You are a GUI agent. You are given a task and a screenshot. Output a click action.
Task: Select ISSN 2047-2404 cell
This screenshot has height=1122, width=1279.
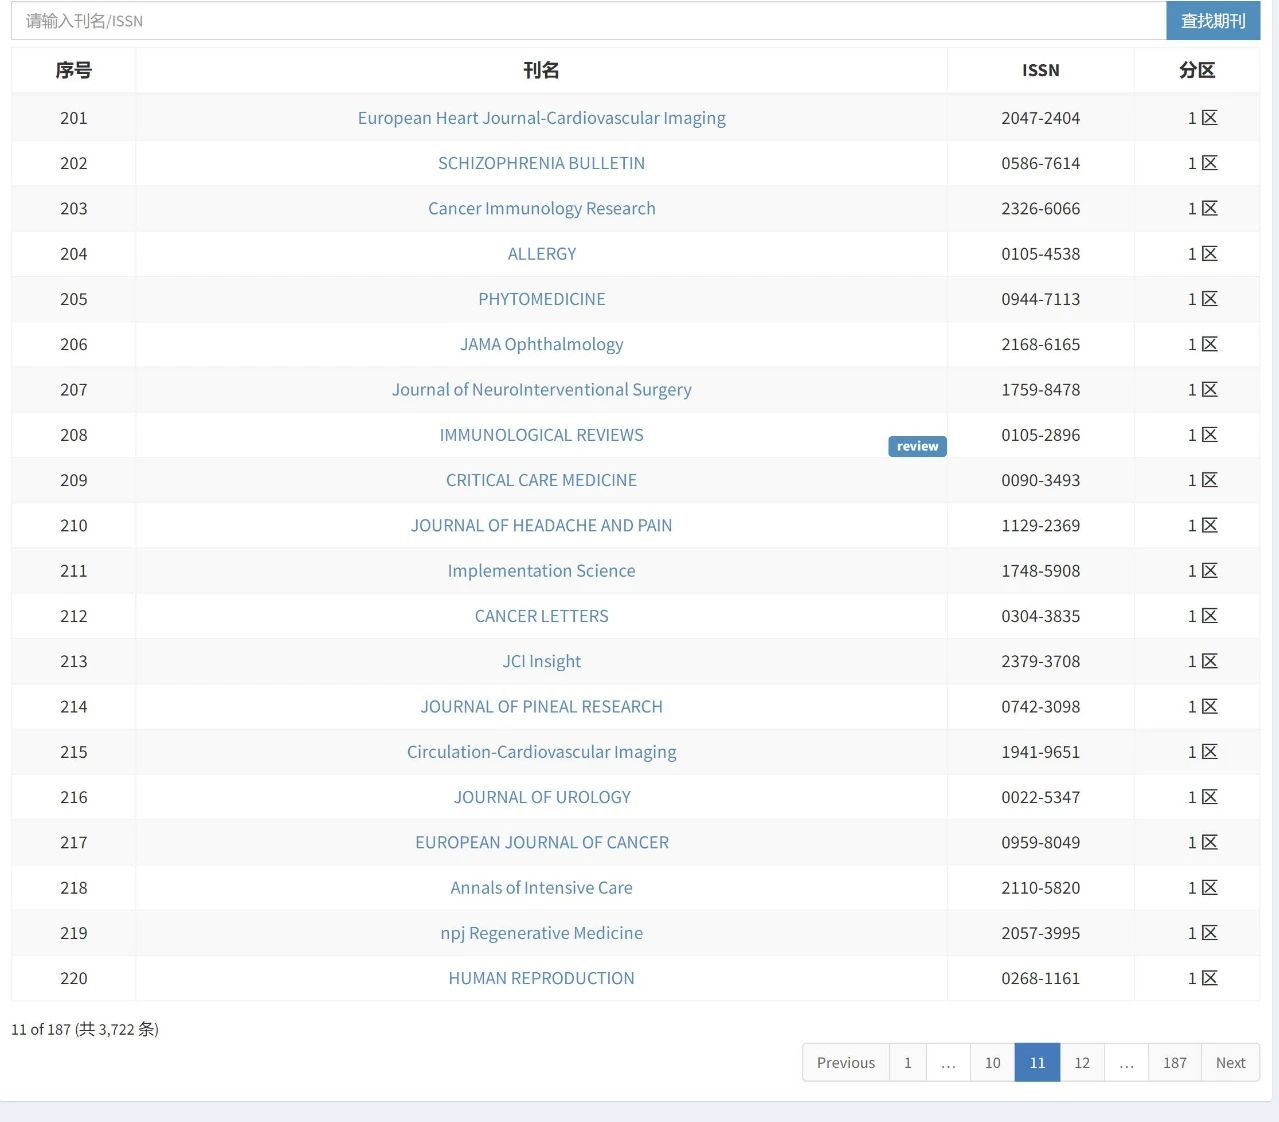pyautogui.click(x=1041, y=118)
